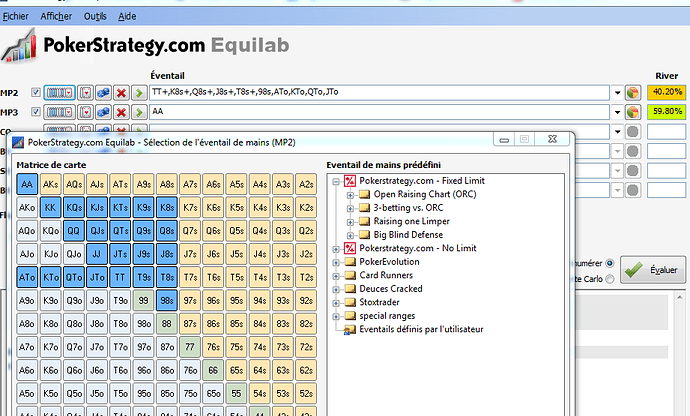Toggle 98s hand cell in matrix
Screen dimensions: 690x416
pos(166,300)
